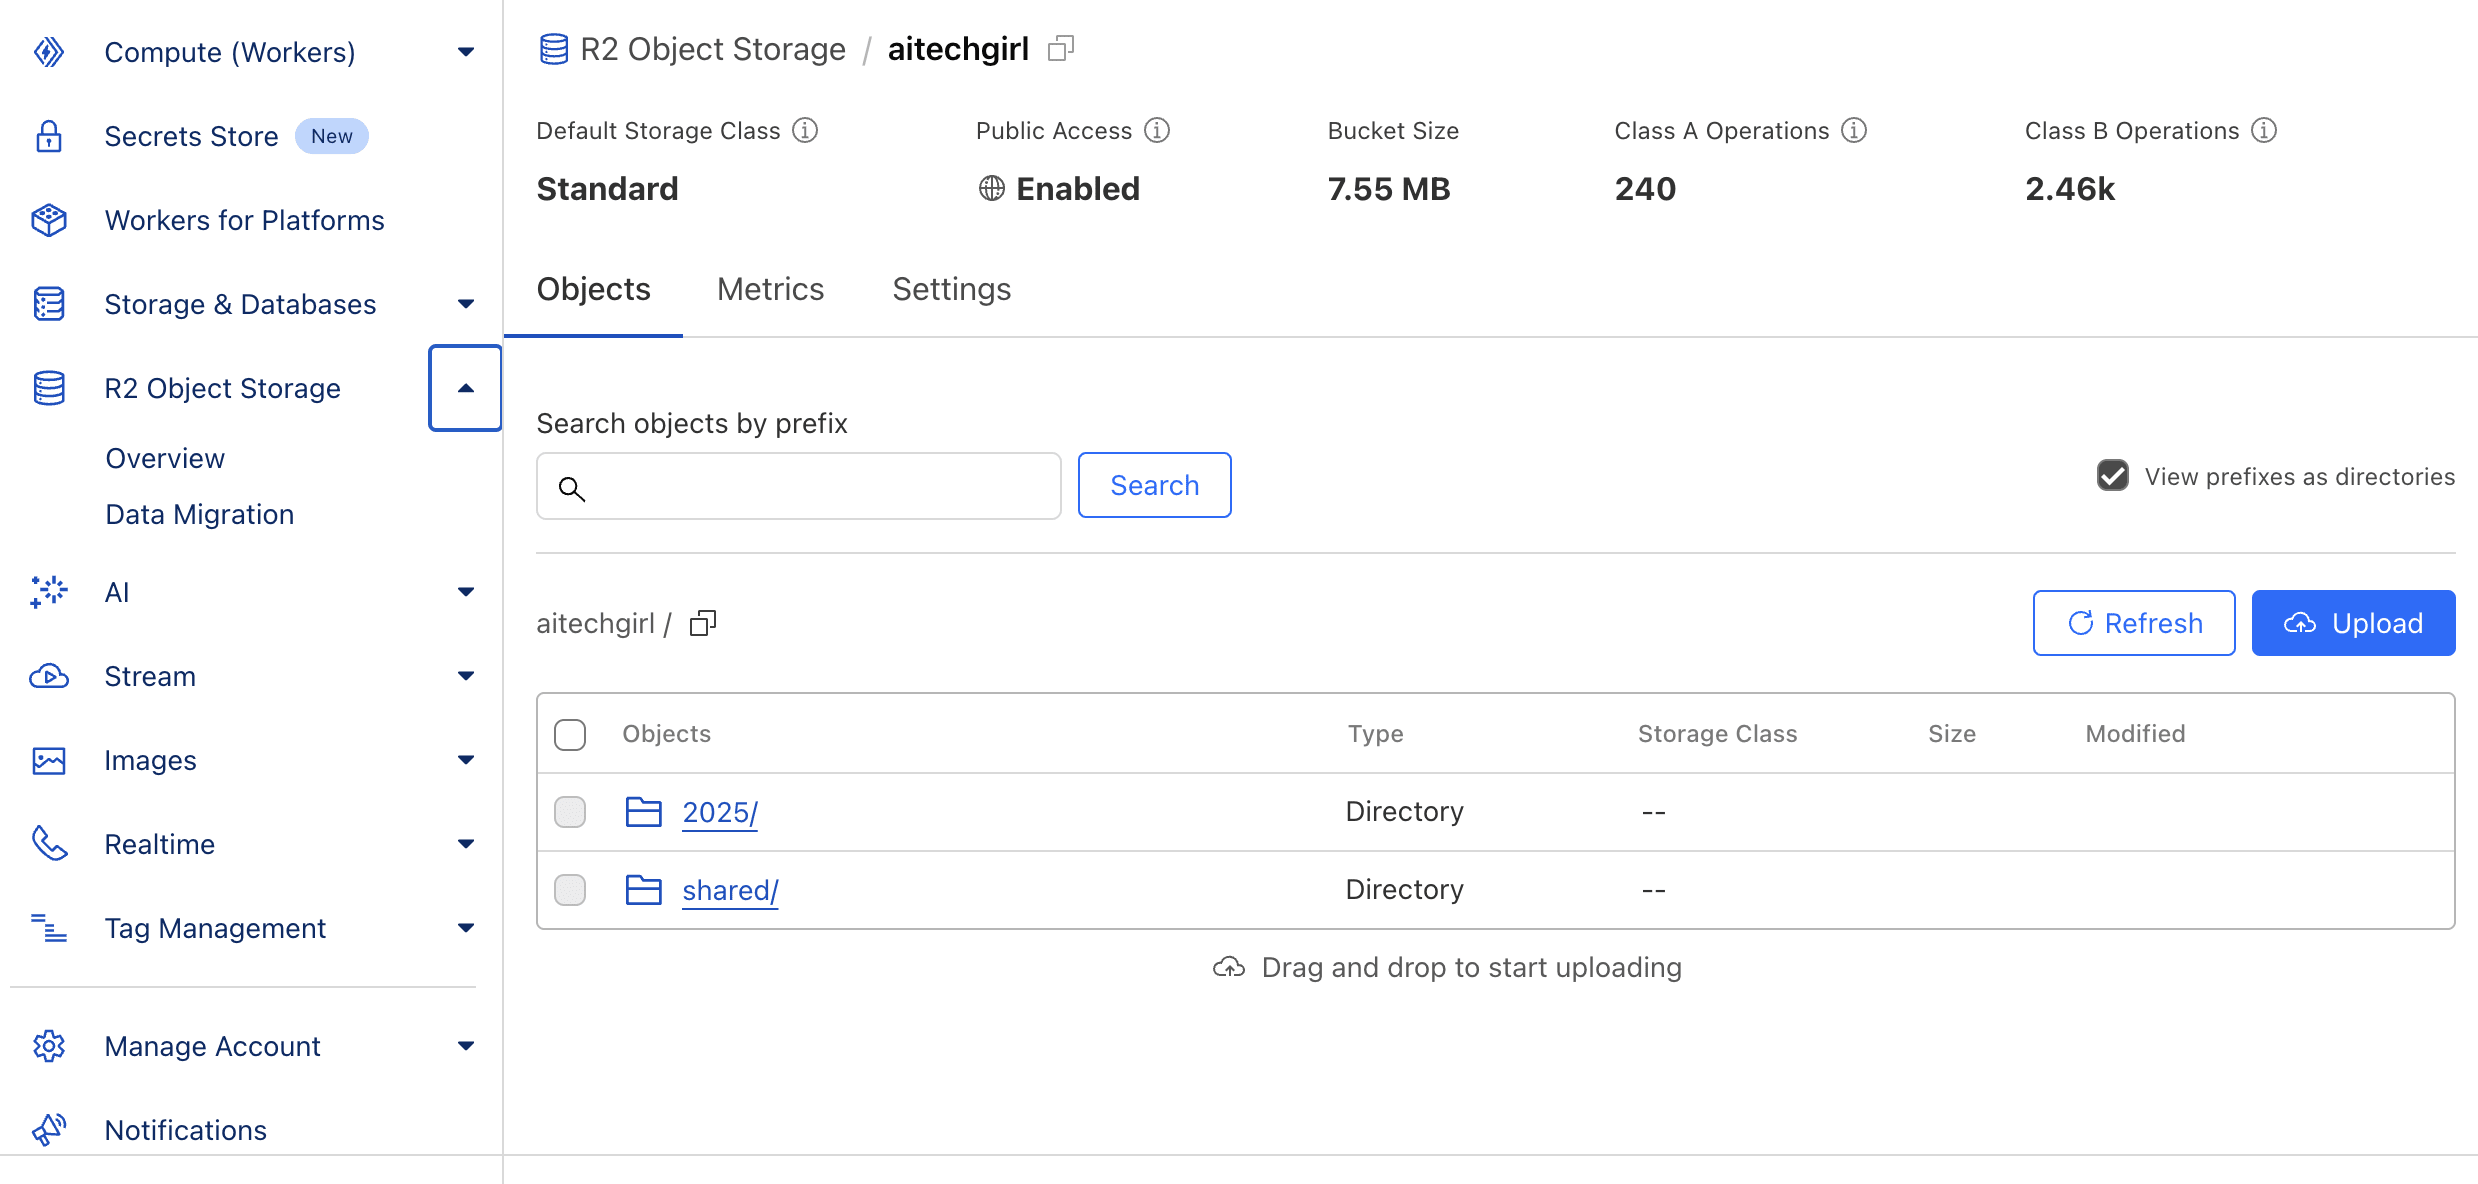Image resolution: width=2478 pixels, height=1184 pixels.
Task: Click the AI sparkles icon
Action: point(48,592)
